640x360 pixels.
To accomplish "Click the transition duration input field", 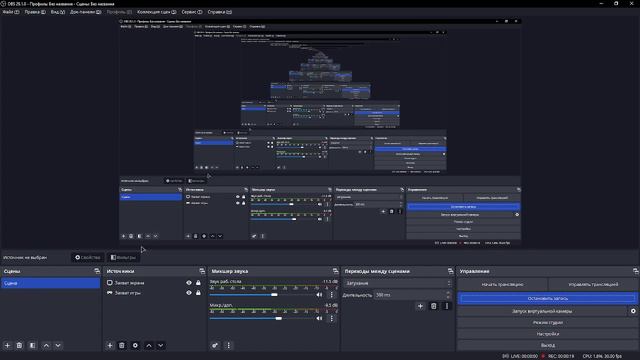I will [409, 295].
